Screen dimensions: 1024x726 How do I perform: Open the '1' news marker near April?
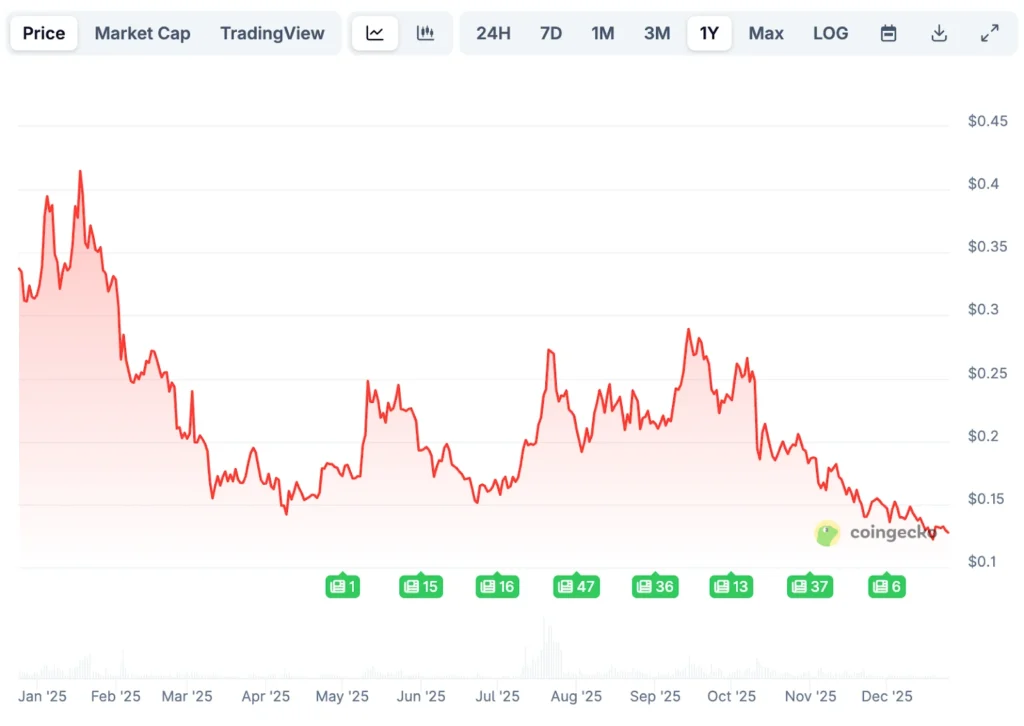(343, 586)
